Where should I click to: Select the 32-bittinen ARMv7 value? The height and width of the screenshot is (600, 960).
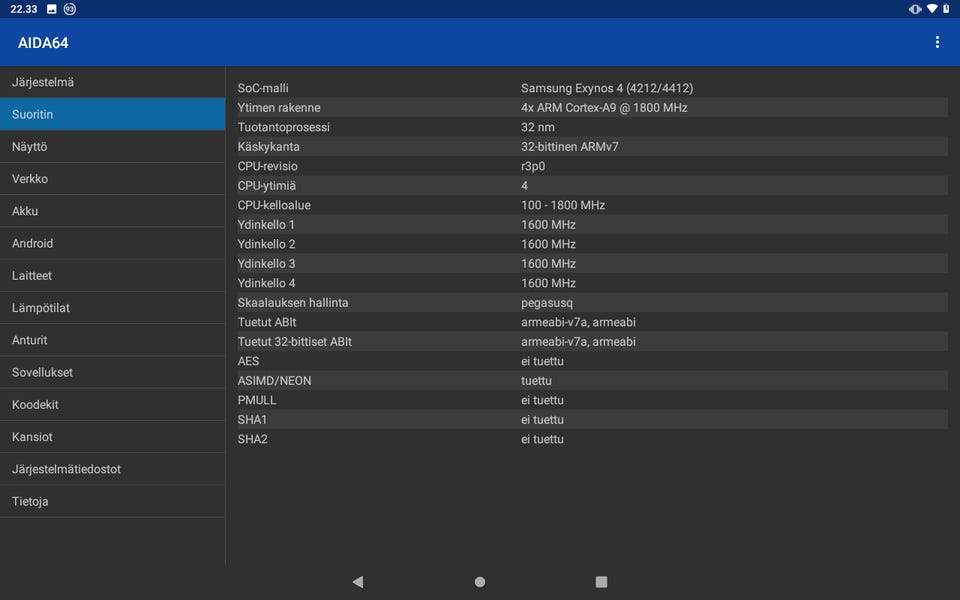[569, 147]
